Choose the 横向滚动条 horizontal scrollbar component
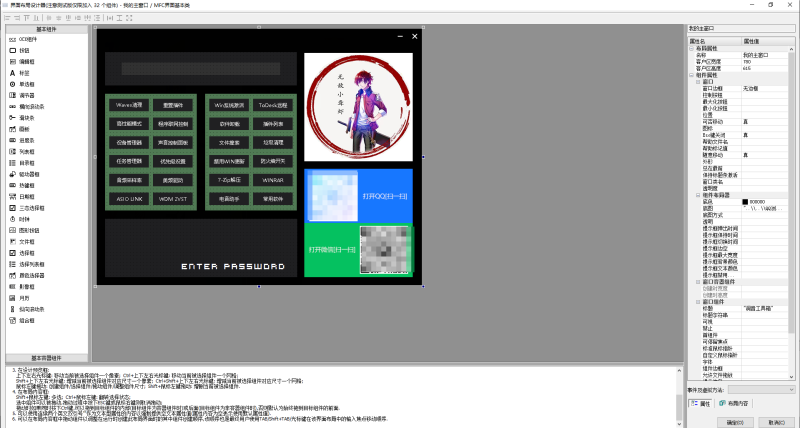800x428 pixels. point(27,107)
